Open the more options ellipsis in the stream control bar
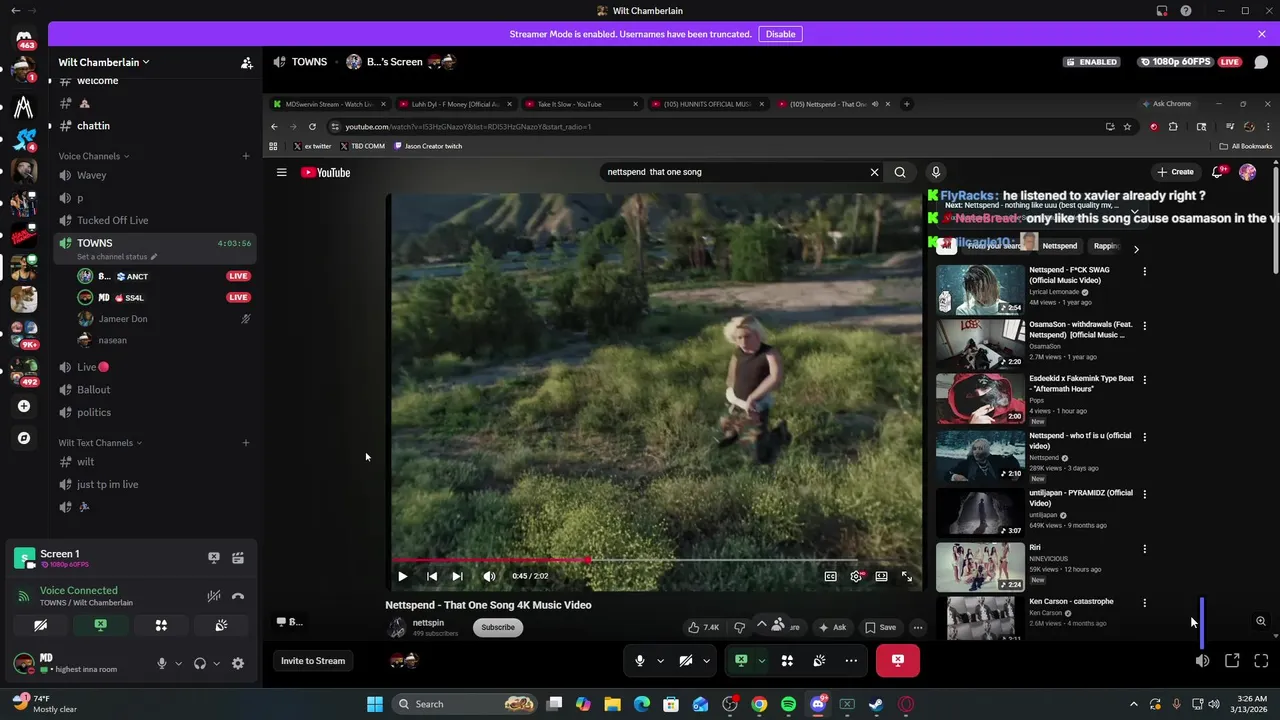 click(851, 660)
